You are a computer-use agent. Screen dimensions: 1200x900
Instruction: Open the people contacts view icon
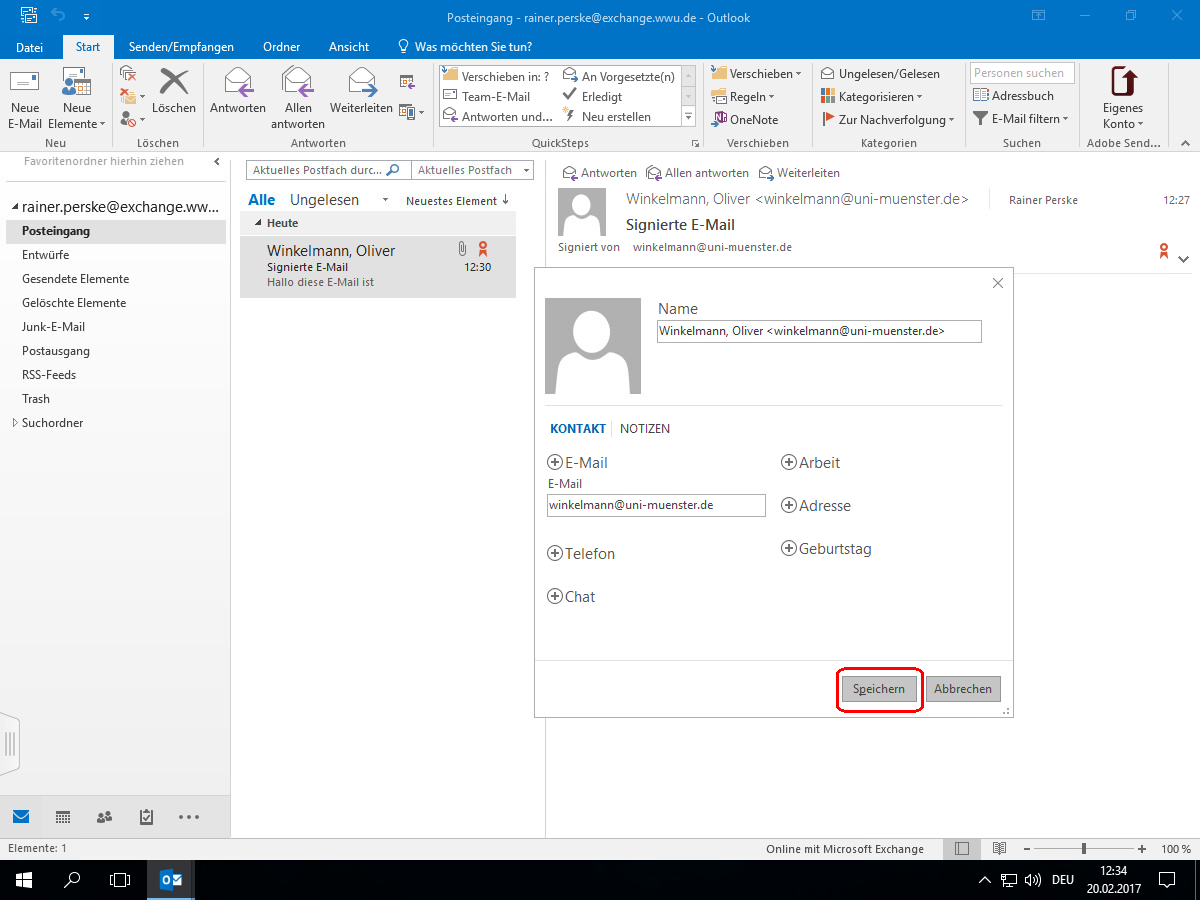coord(105,817)
